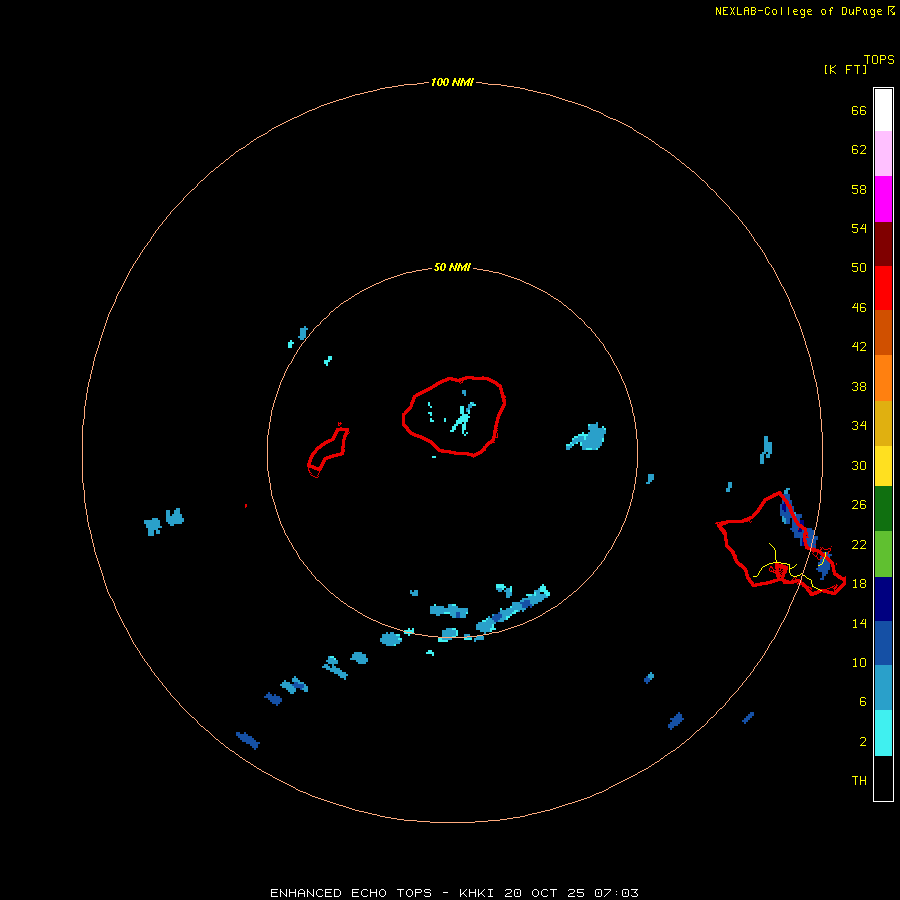The image size is (900, 900).
Task: Click the 42 legend value
Action: (859, 347)
